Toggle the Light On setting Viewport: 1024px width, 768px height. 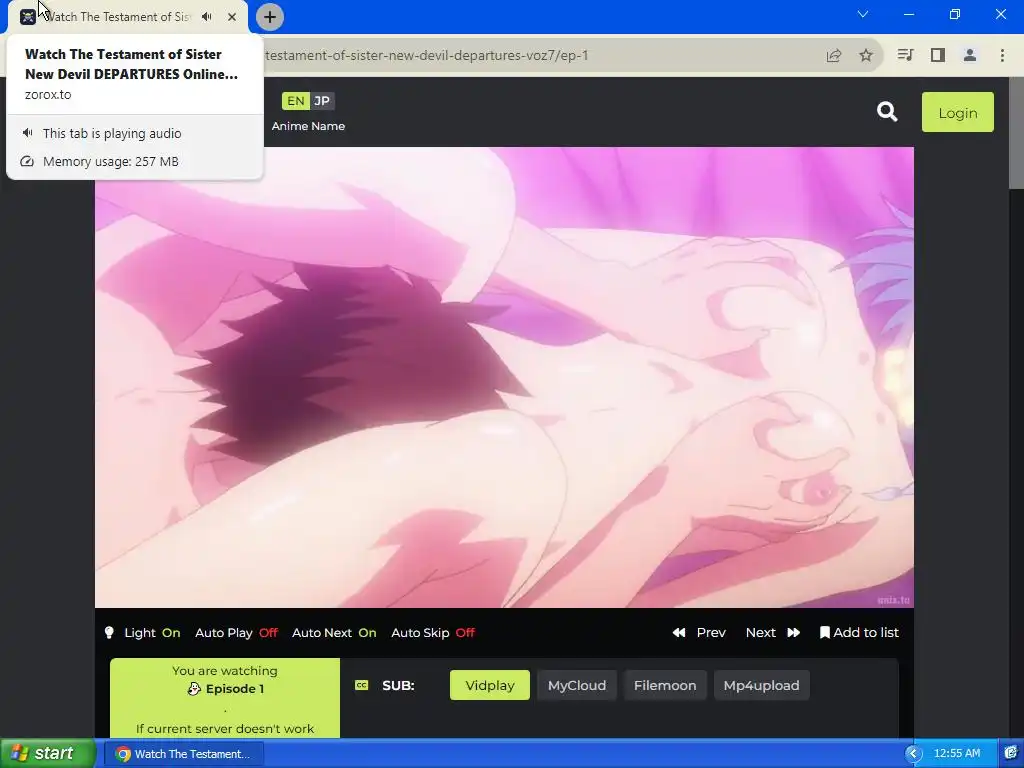(x=152, y=632)
